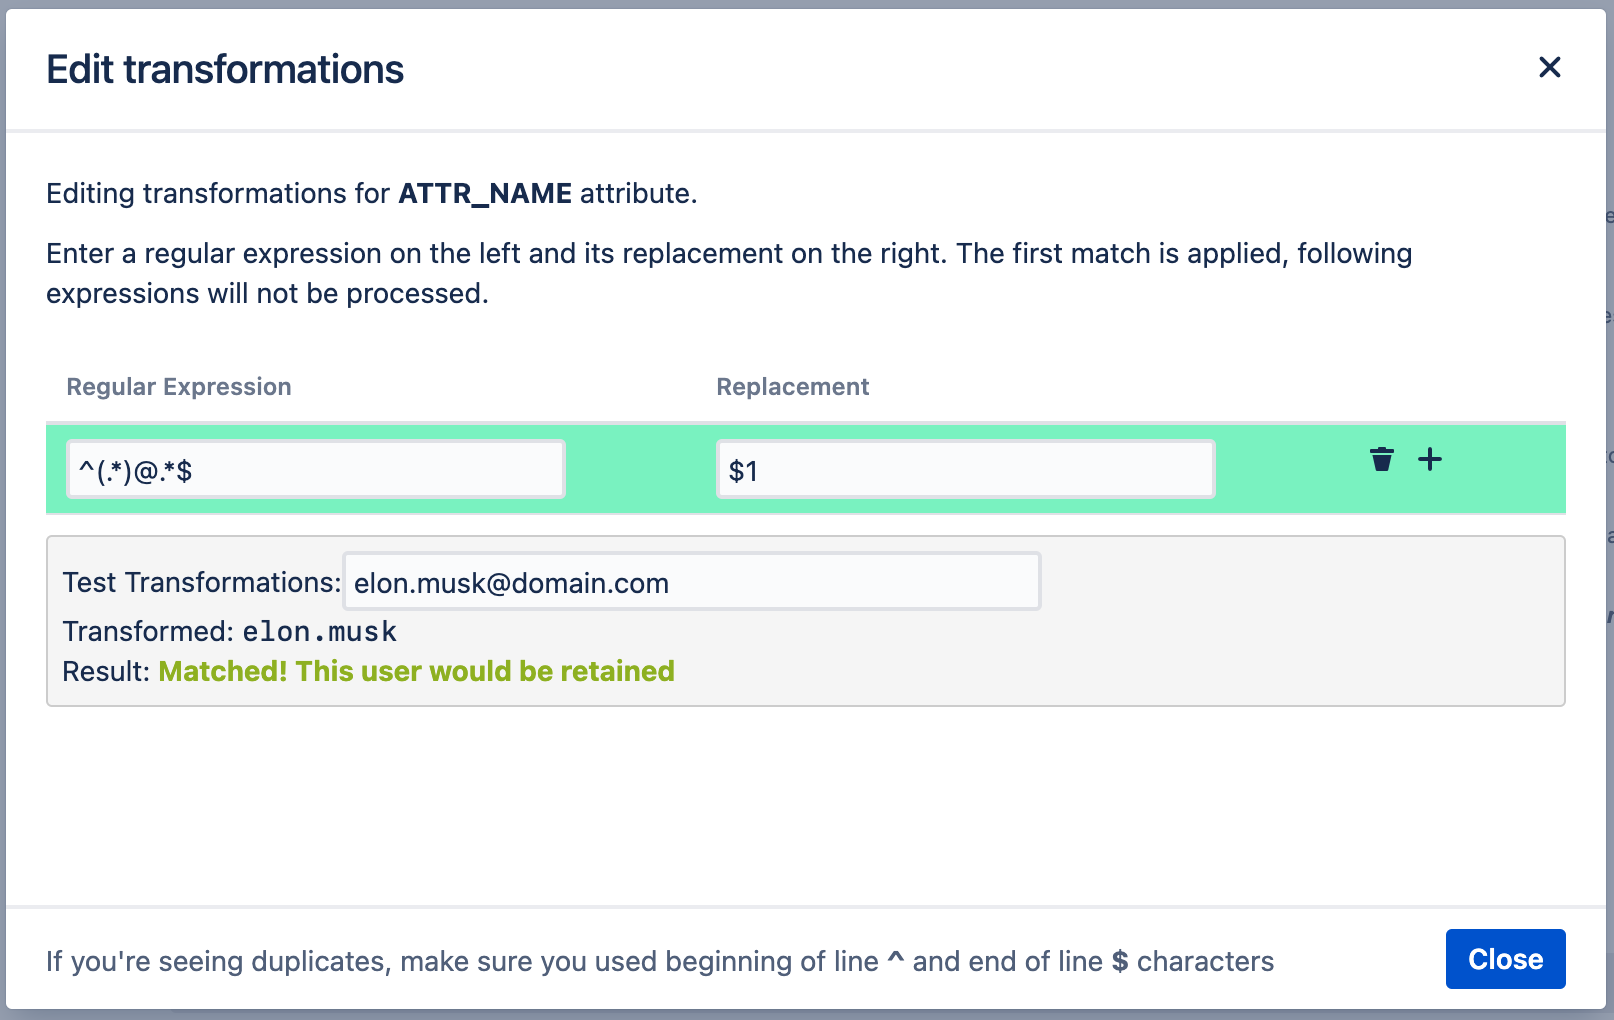
Task: Click the Replacement column header
Action: coord(792,387)
